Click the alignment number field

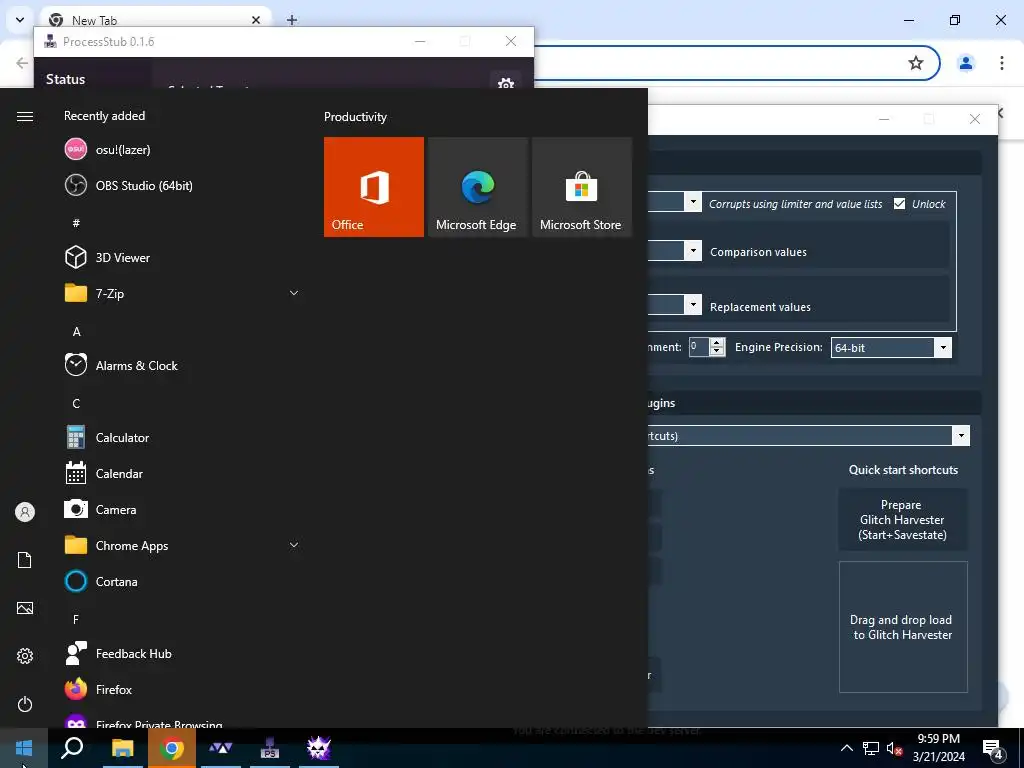tap(699, 347)
